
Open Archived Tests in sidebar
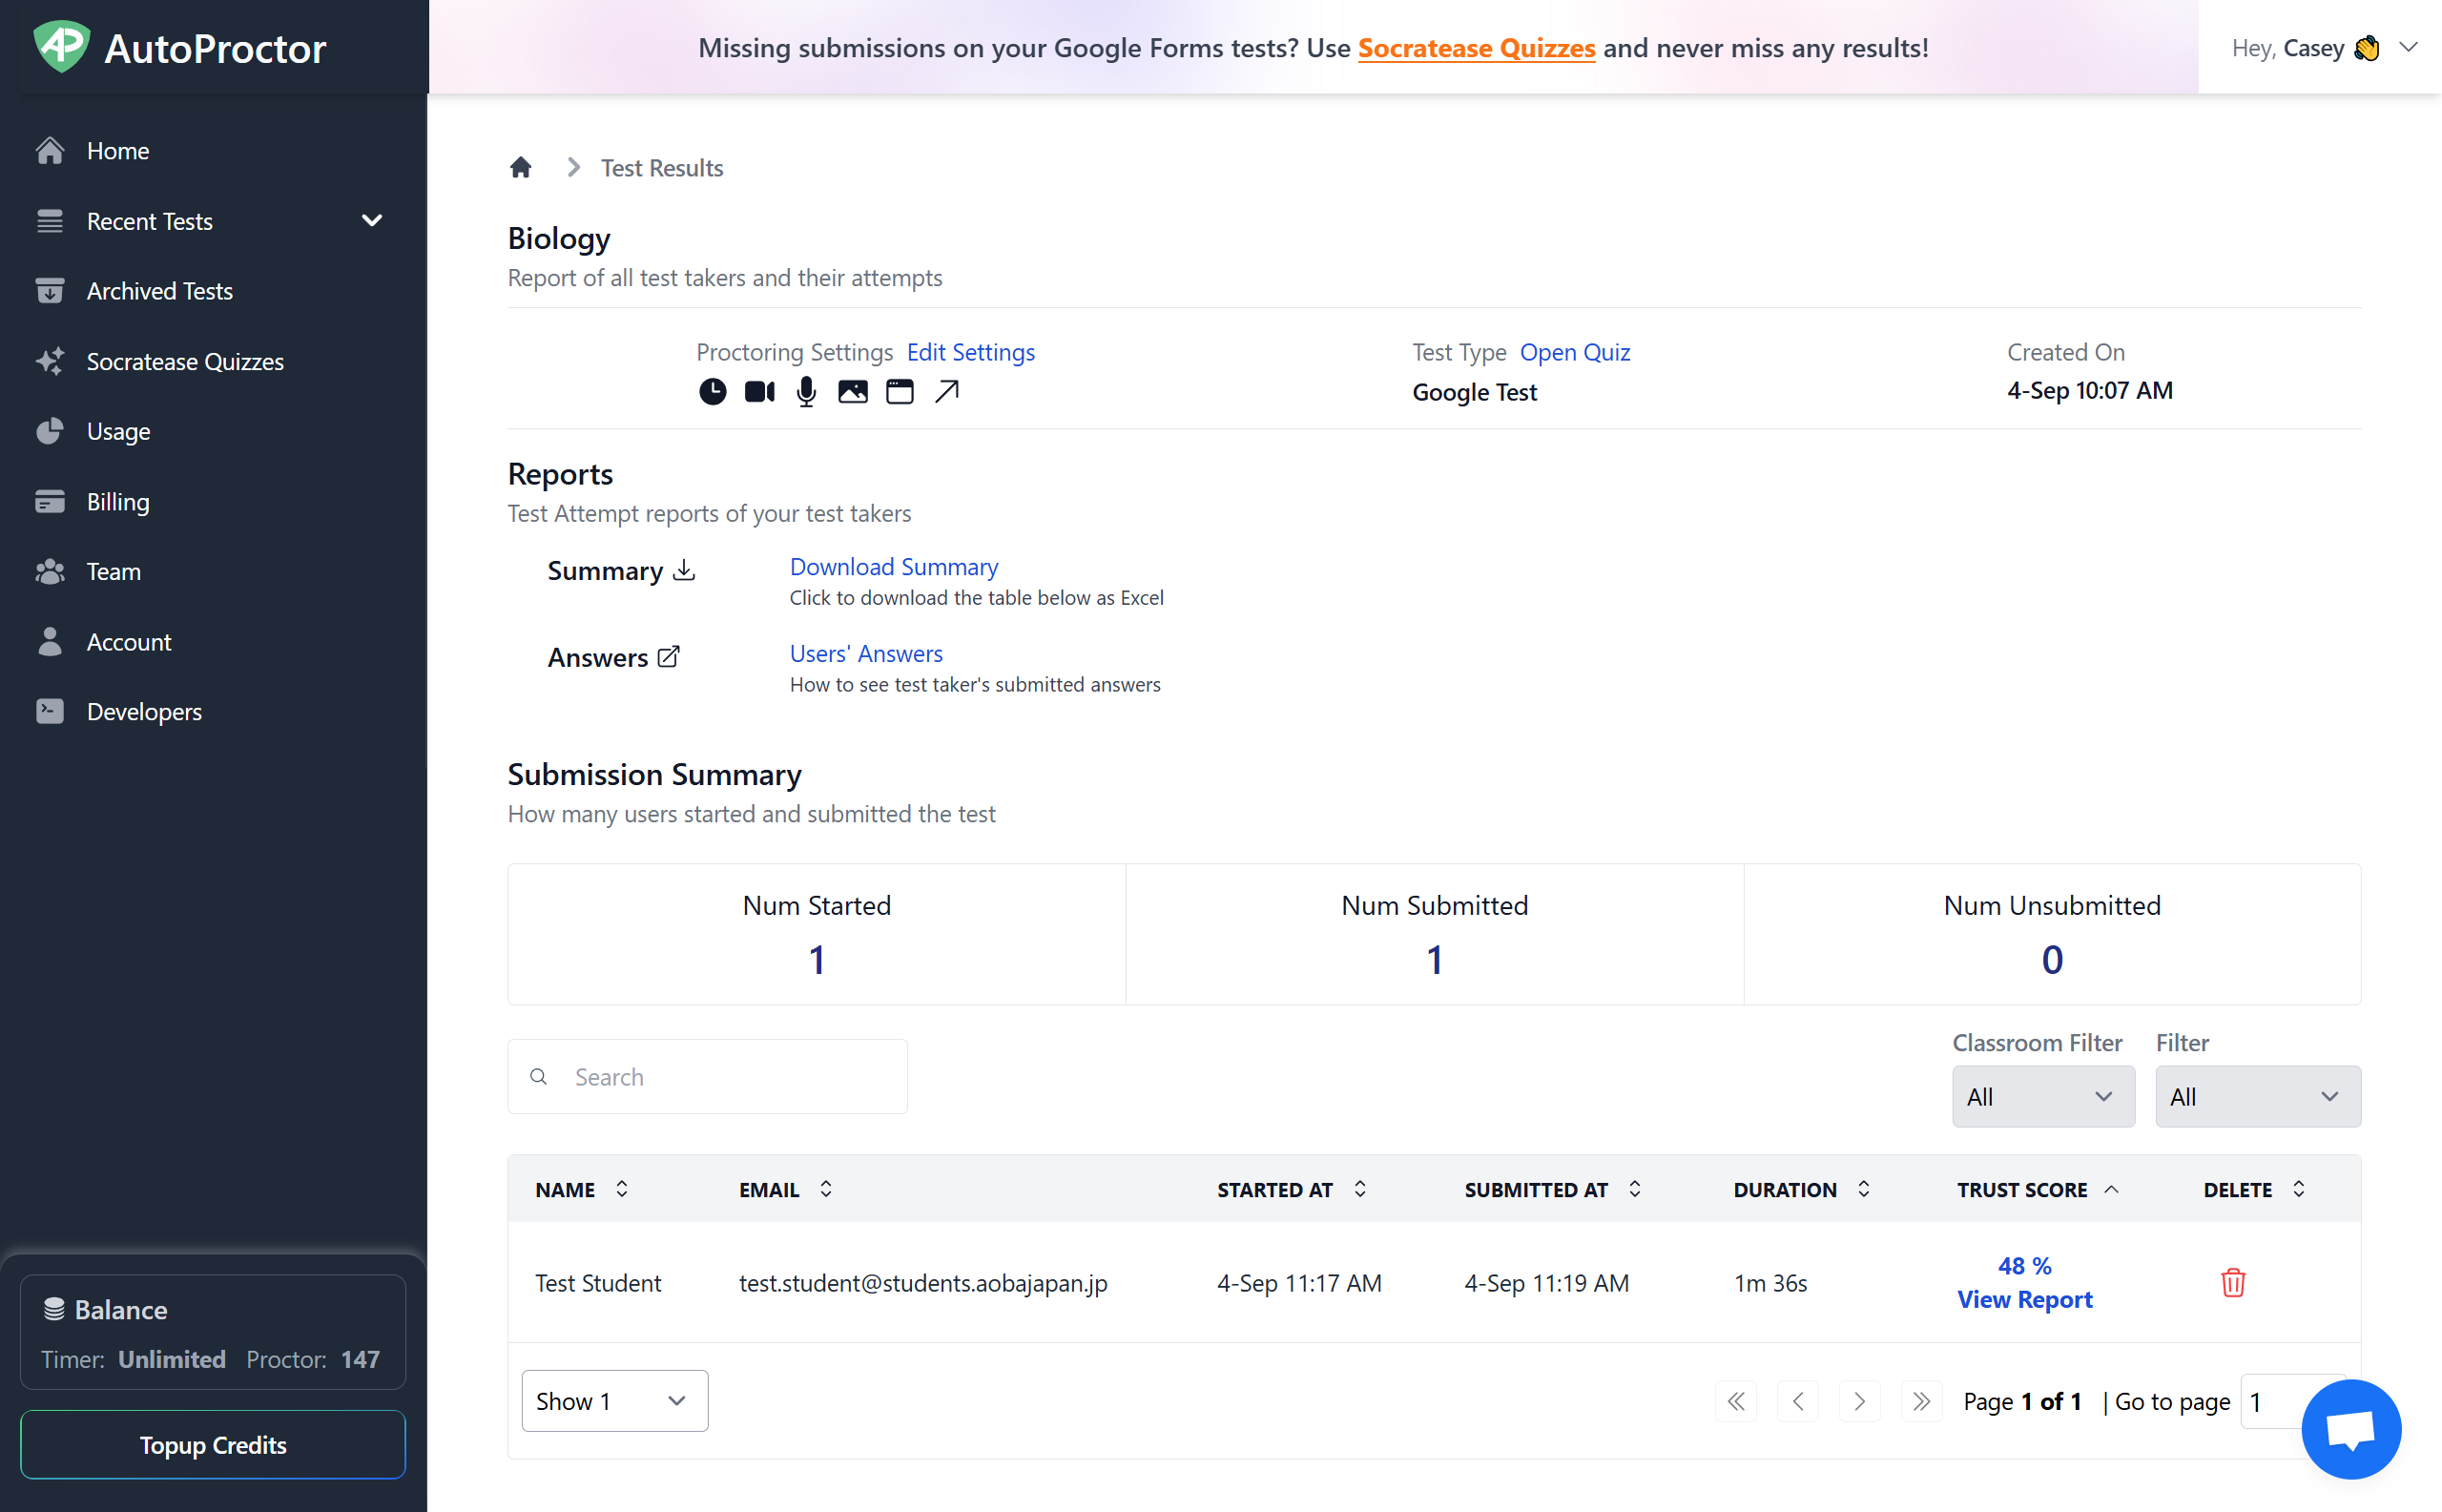pos(160,291)
